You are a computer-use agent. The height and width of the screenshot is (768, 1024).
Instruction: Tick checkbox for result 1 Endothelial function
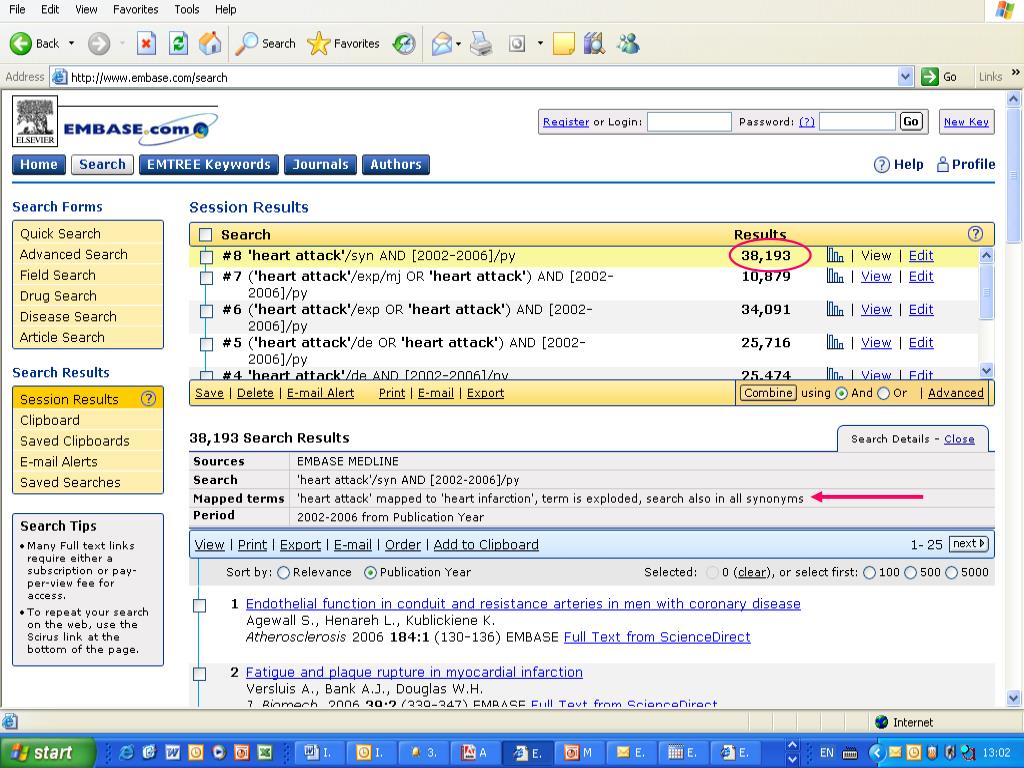coord(199,605)
